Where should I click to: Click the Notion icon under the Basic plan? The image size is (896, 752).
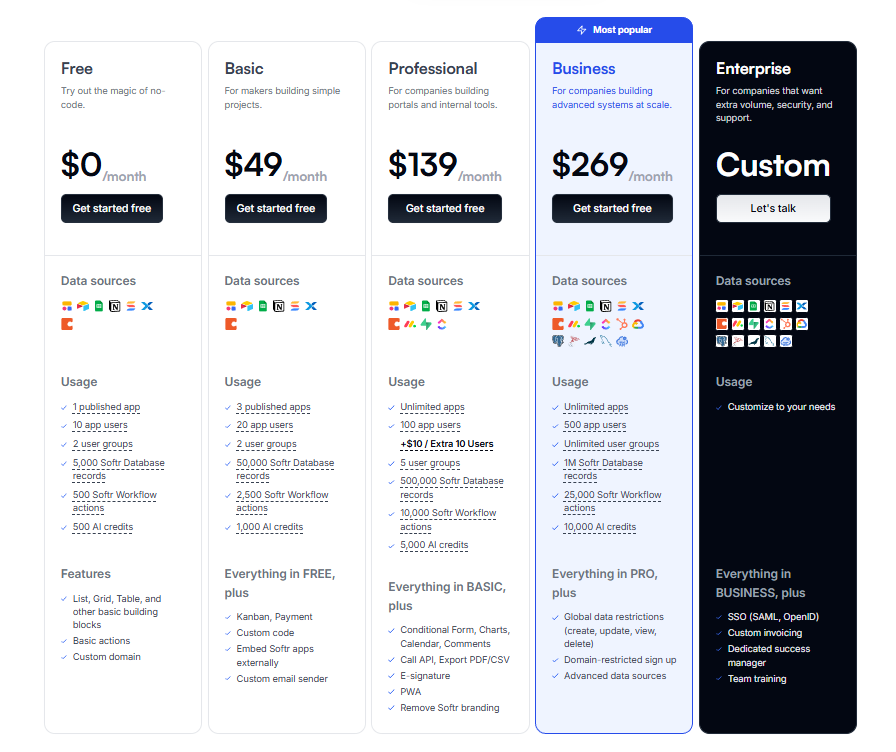(278, 305)
